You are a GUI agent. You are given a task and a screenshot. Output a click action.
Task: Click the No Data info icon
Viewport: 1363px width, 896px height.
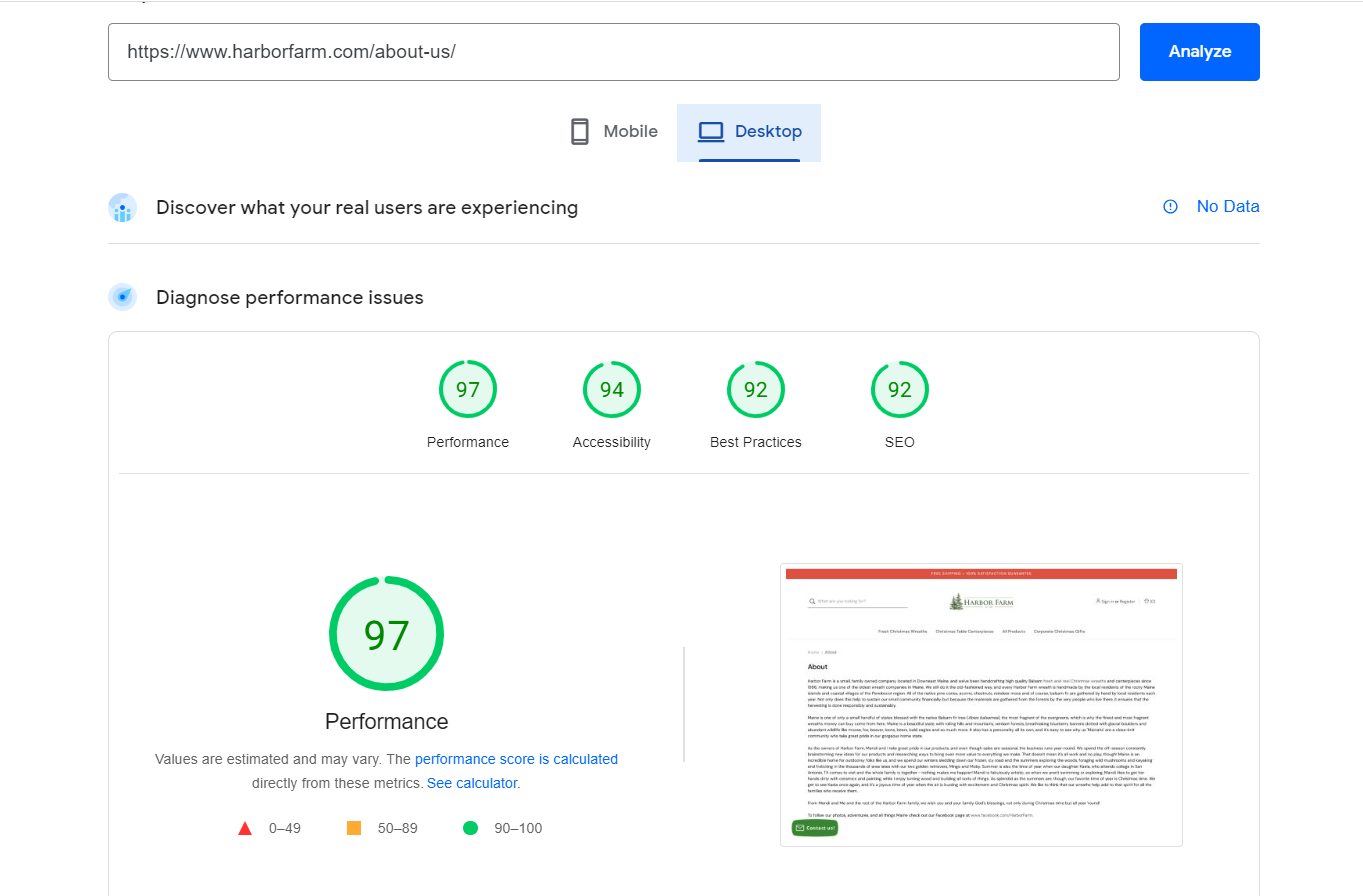point(1170,207)
